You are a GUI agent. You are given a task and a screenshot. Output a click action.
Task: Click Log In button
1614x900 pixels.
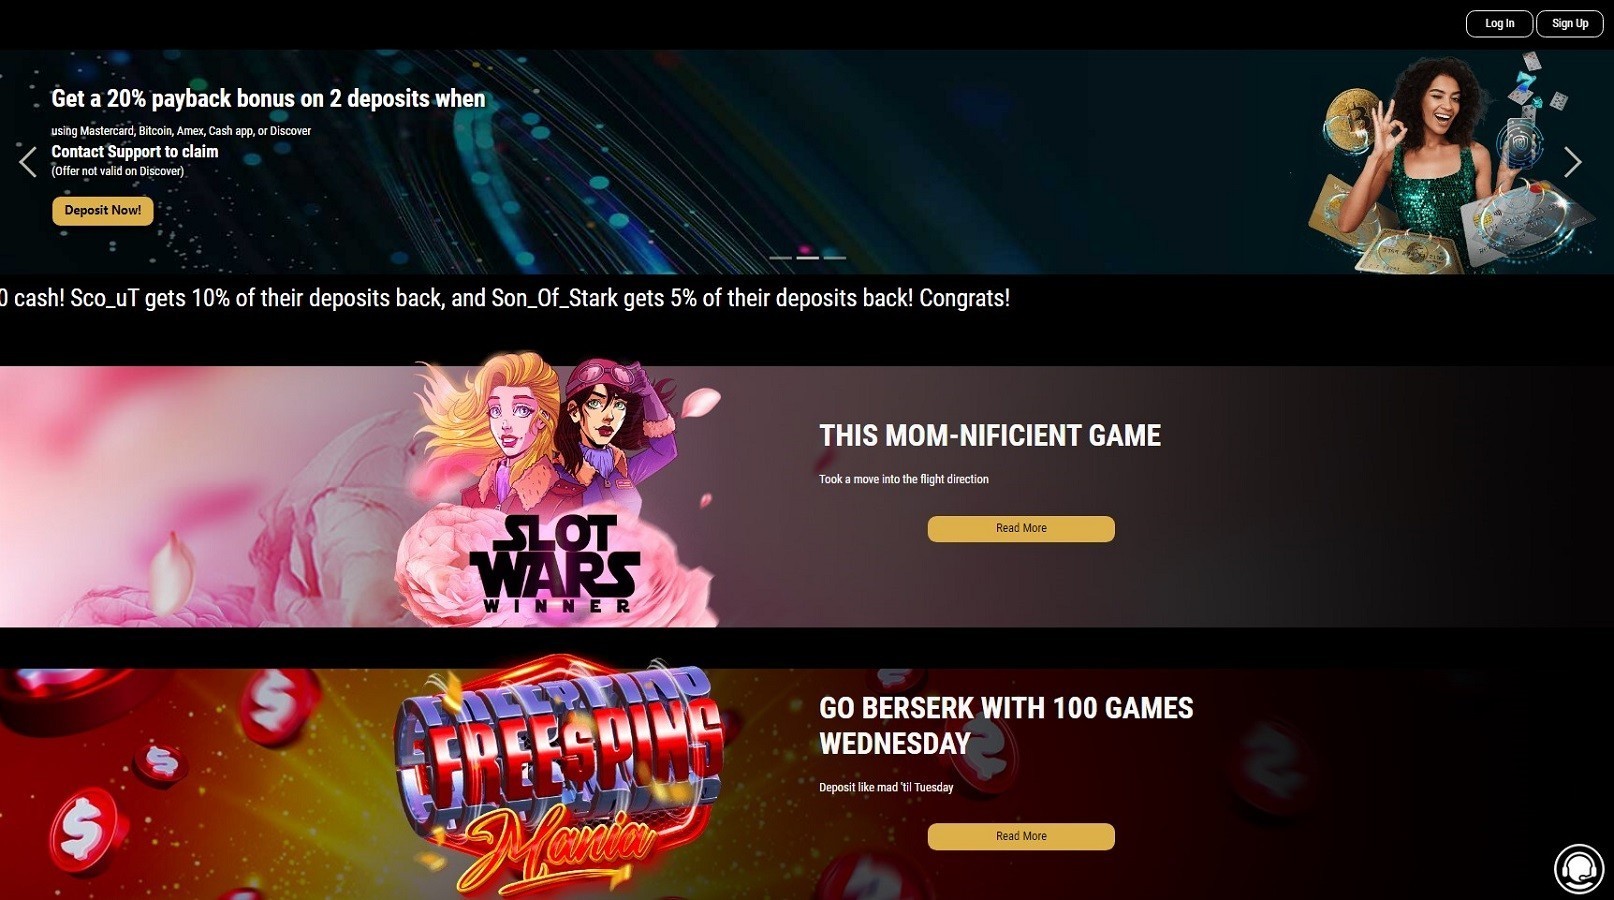(1499, 24)
